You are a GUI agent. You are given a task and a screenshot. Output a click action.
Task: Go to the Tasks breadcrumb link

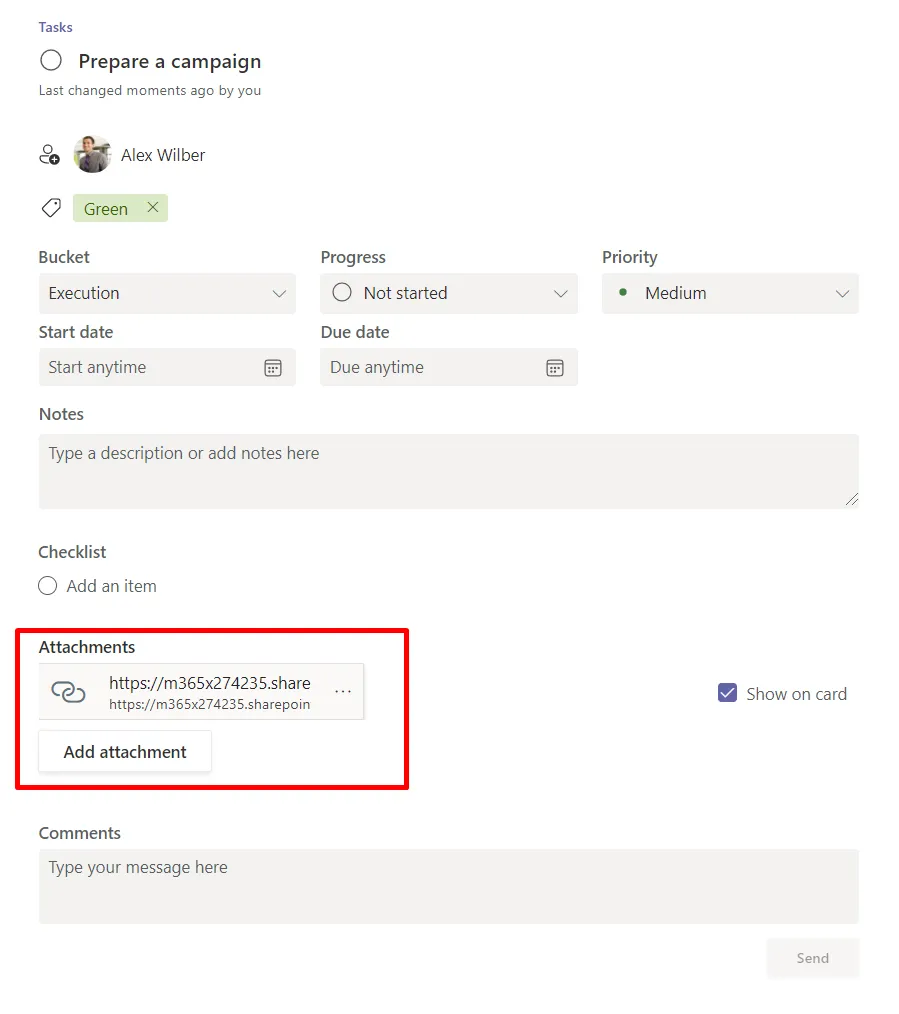56,27
